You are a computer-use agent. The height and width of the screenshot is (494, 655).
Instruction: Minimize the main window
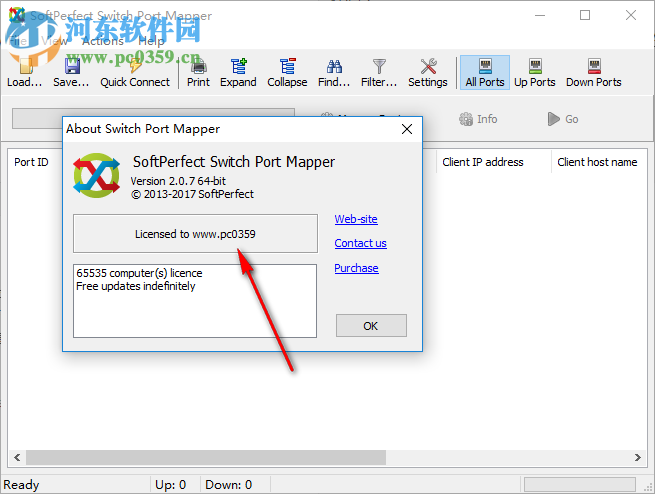(x=540, y=15)
